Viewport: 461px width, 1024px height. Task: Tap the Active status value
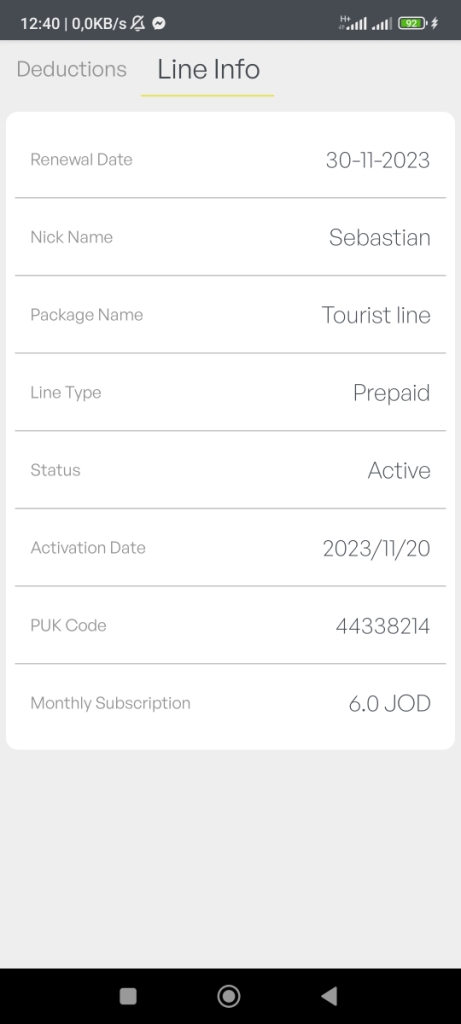[x=399, y=471]
